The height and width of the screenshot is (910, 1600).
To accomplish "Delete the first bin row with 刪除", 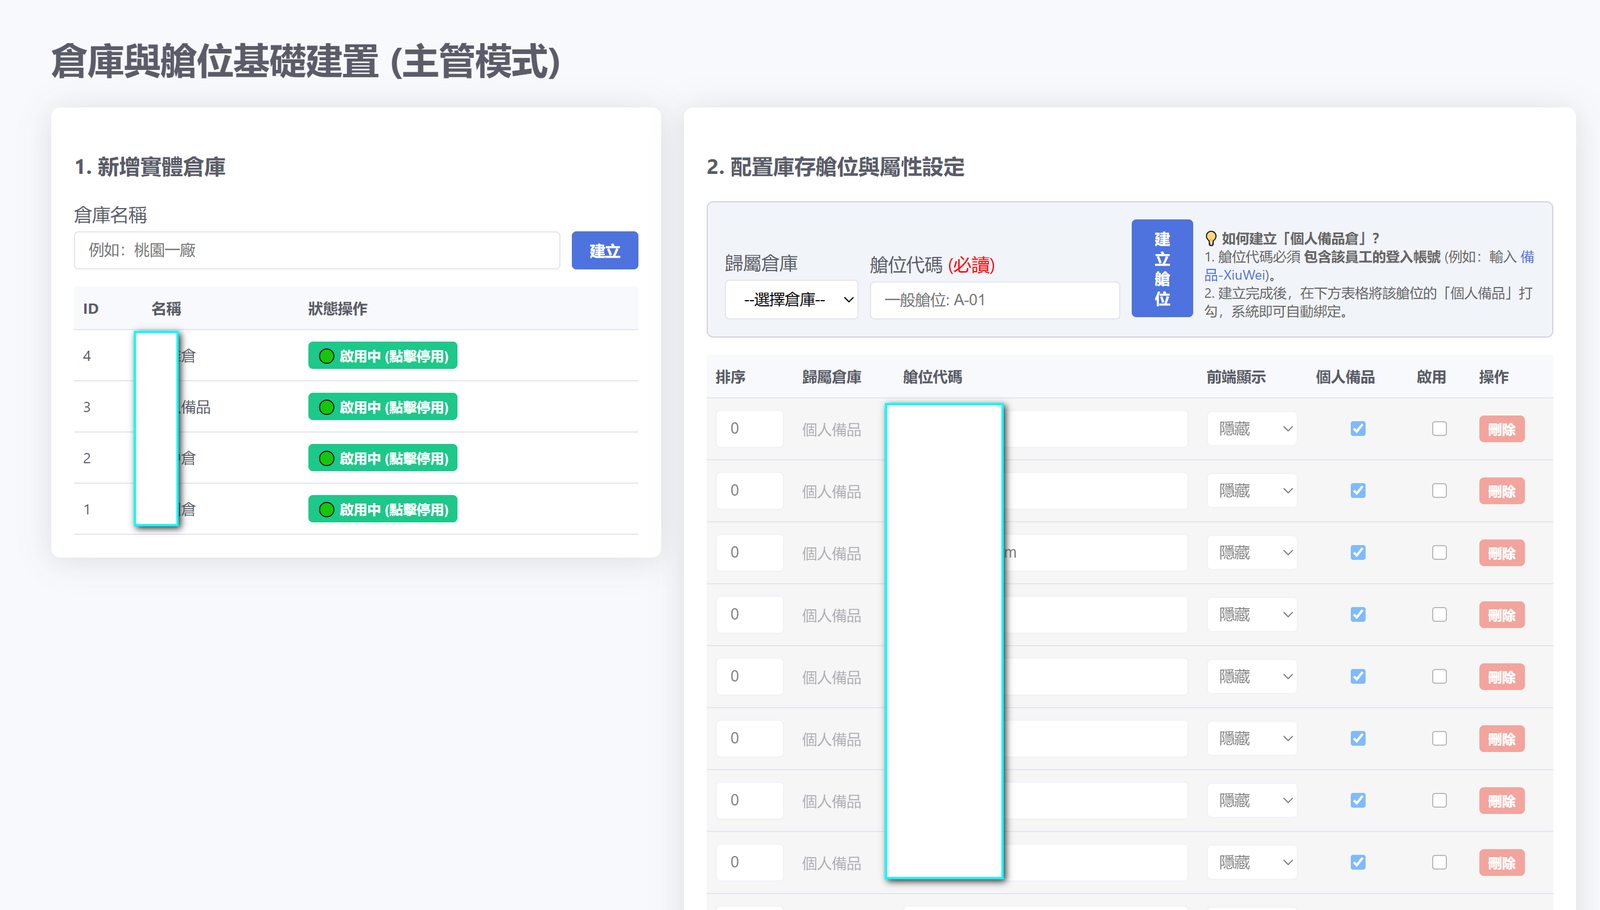I will (x=1502, y=429).
